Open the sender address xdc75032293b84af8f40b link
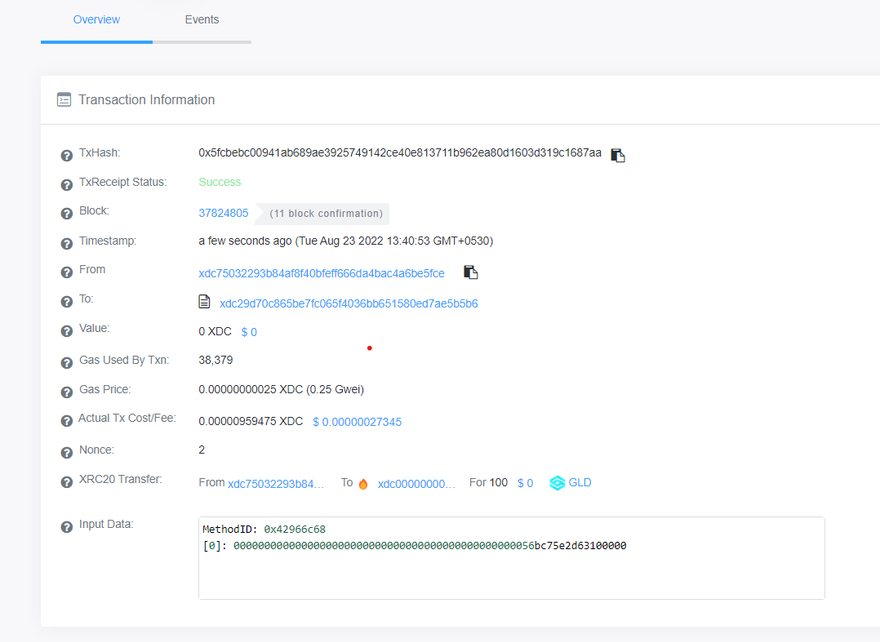Image resolution: width=880 pixels, height=642 pixels. [321, 274]
